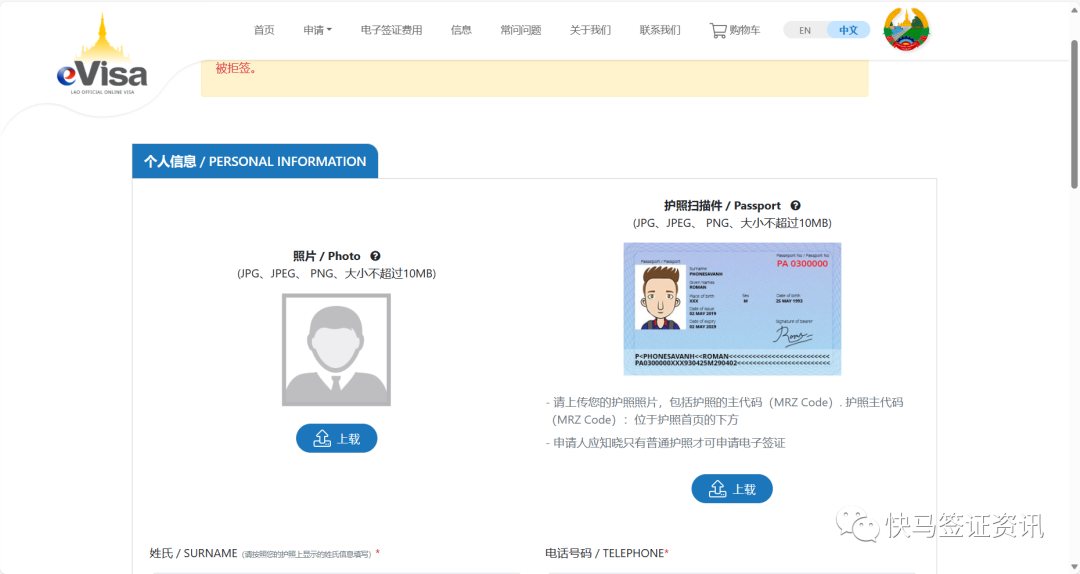Click the 被拒签 warning text
Viewport: 1080px width, 574px height.
point(236,68)
